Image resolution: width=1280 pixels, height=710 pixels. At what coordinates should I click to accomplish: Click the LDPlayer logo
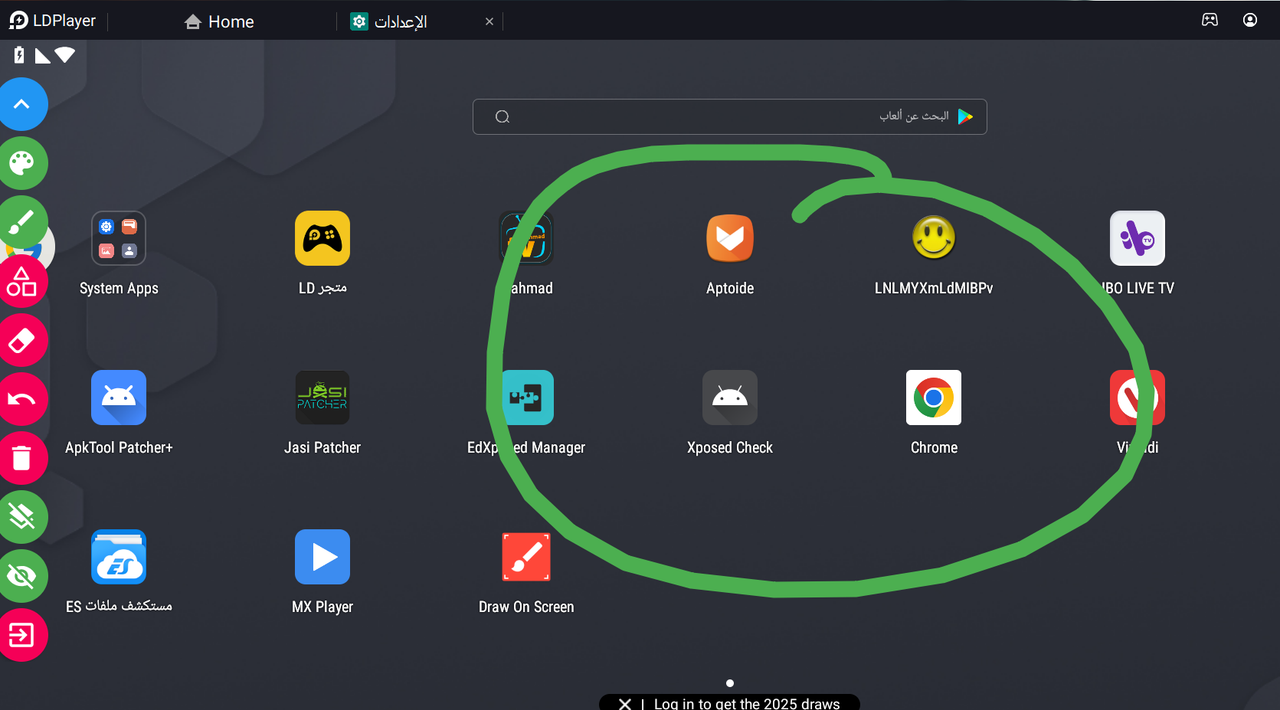[x=52, y=20]
